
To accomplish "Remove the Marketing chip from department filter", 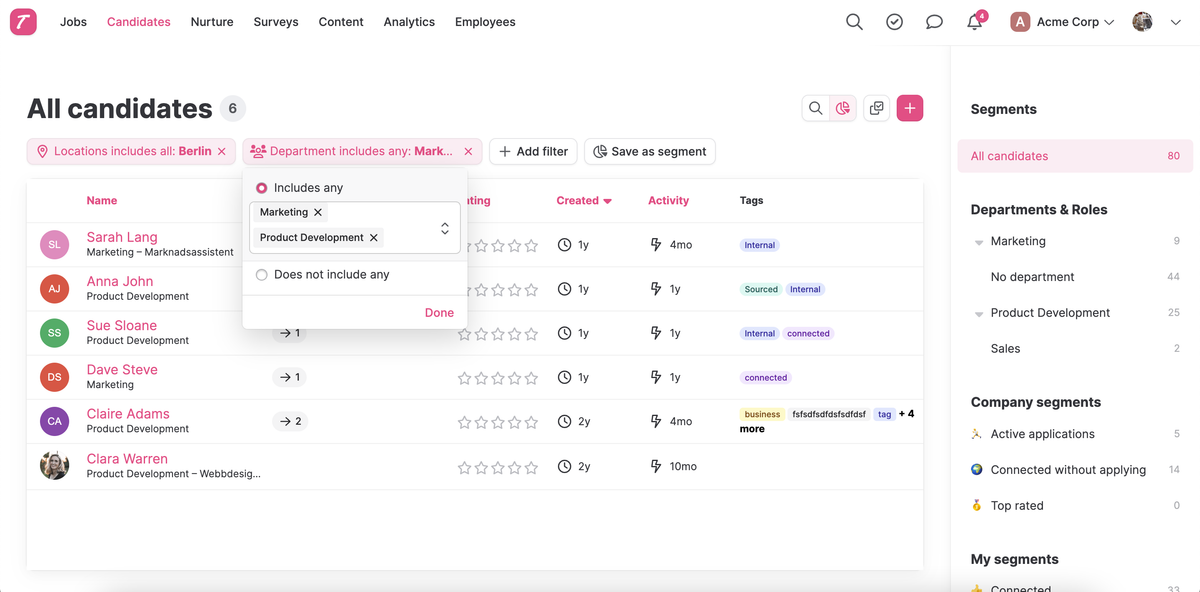I will (x=318, y=212).
